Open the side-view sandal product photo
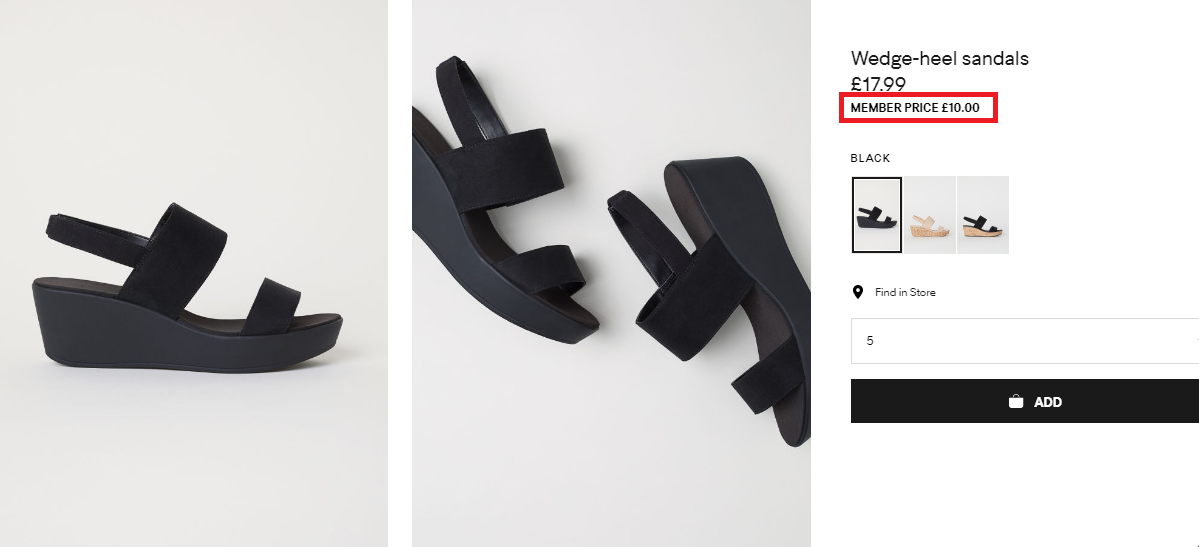This screenshot has height=547, width=1199. click(193, 273)
